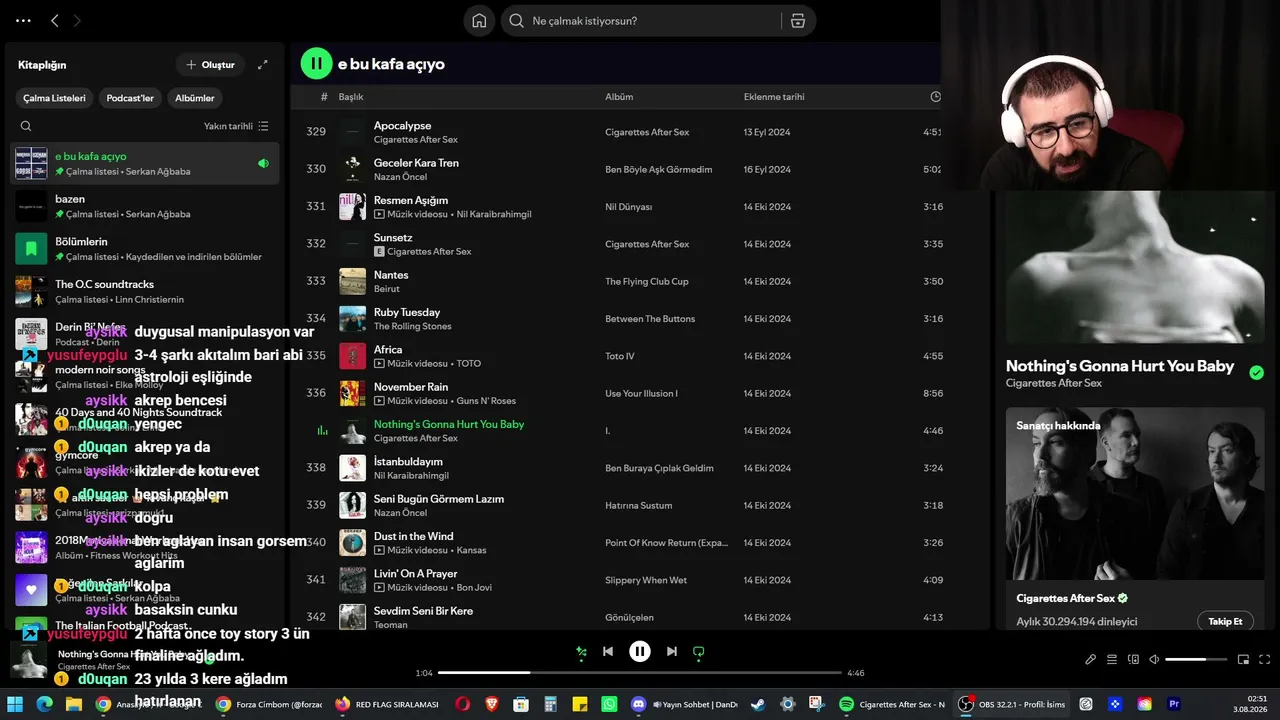Open Adobe Premiere Pro from the taskbar
The height and width of the screenshot is (720, 1280).
tap(1174, 704)
